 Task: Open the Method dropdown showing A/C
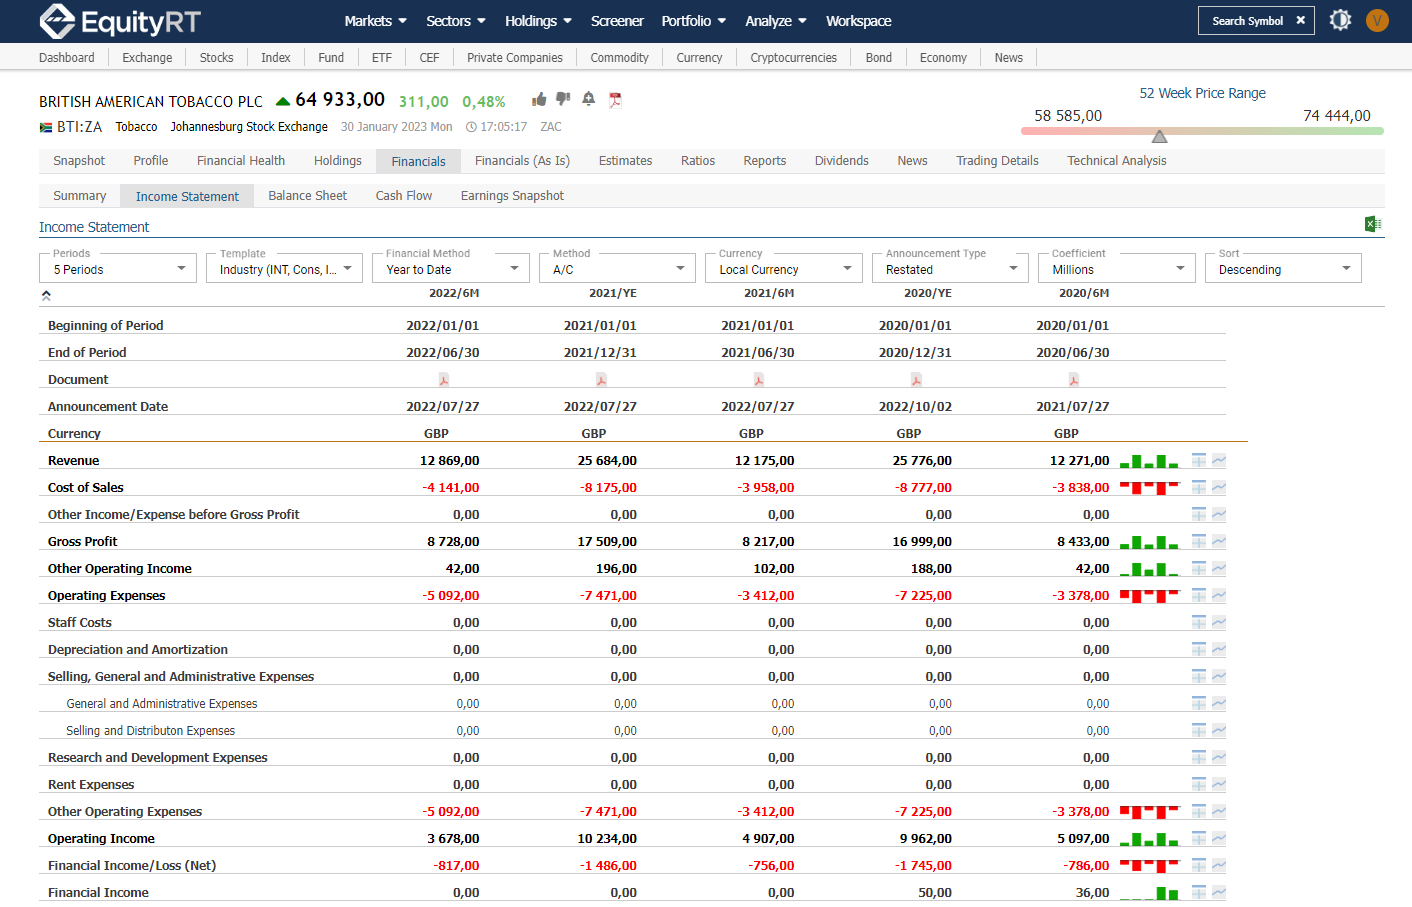pyautogui.click(x=617, y=268)
